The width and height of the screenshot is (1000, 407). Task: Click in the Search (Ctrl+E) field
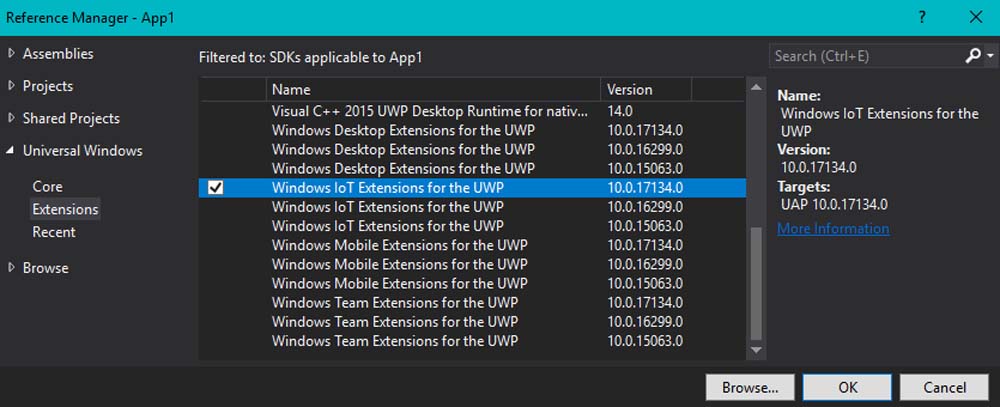(x=866, y=56)
